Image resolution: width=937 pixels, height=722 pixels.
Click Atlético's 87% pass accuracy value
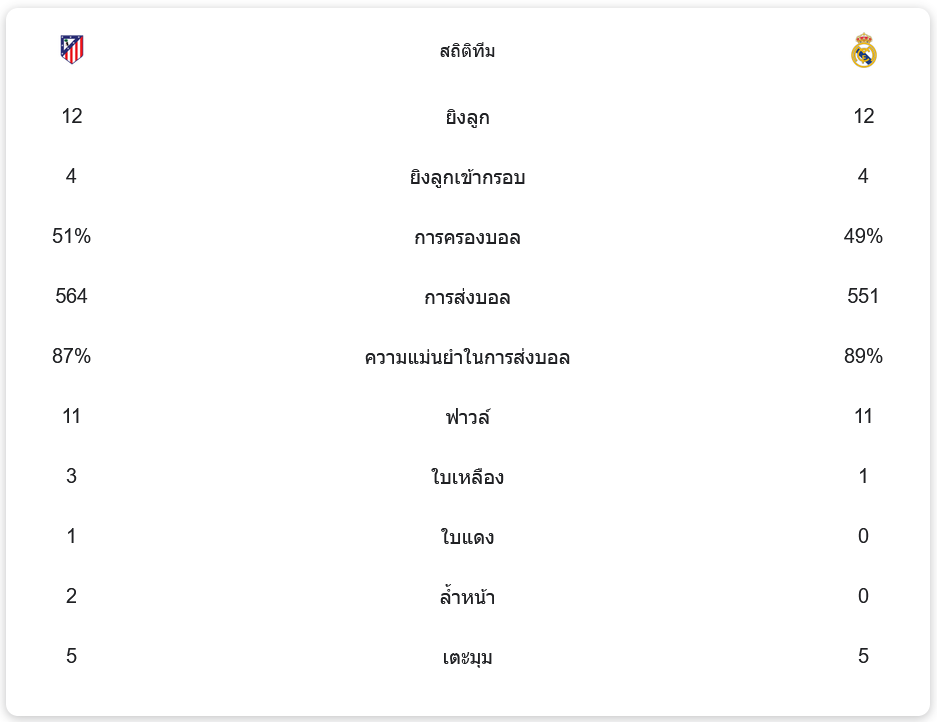pos(72,357)
